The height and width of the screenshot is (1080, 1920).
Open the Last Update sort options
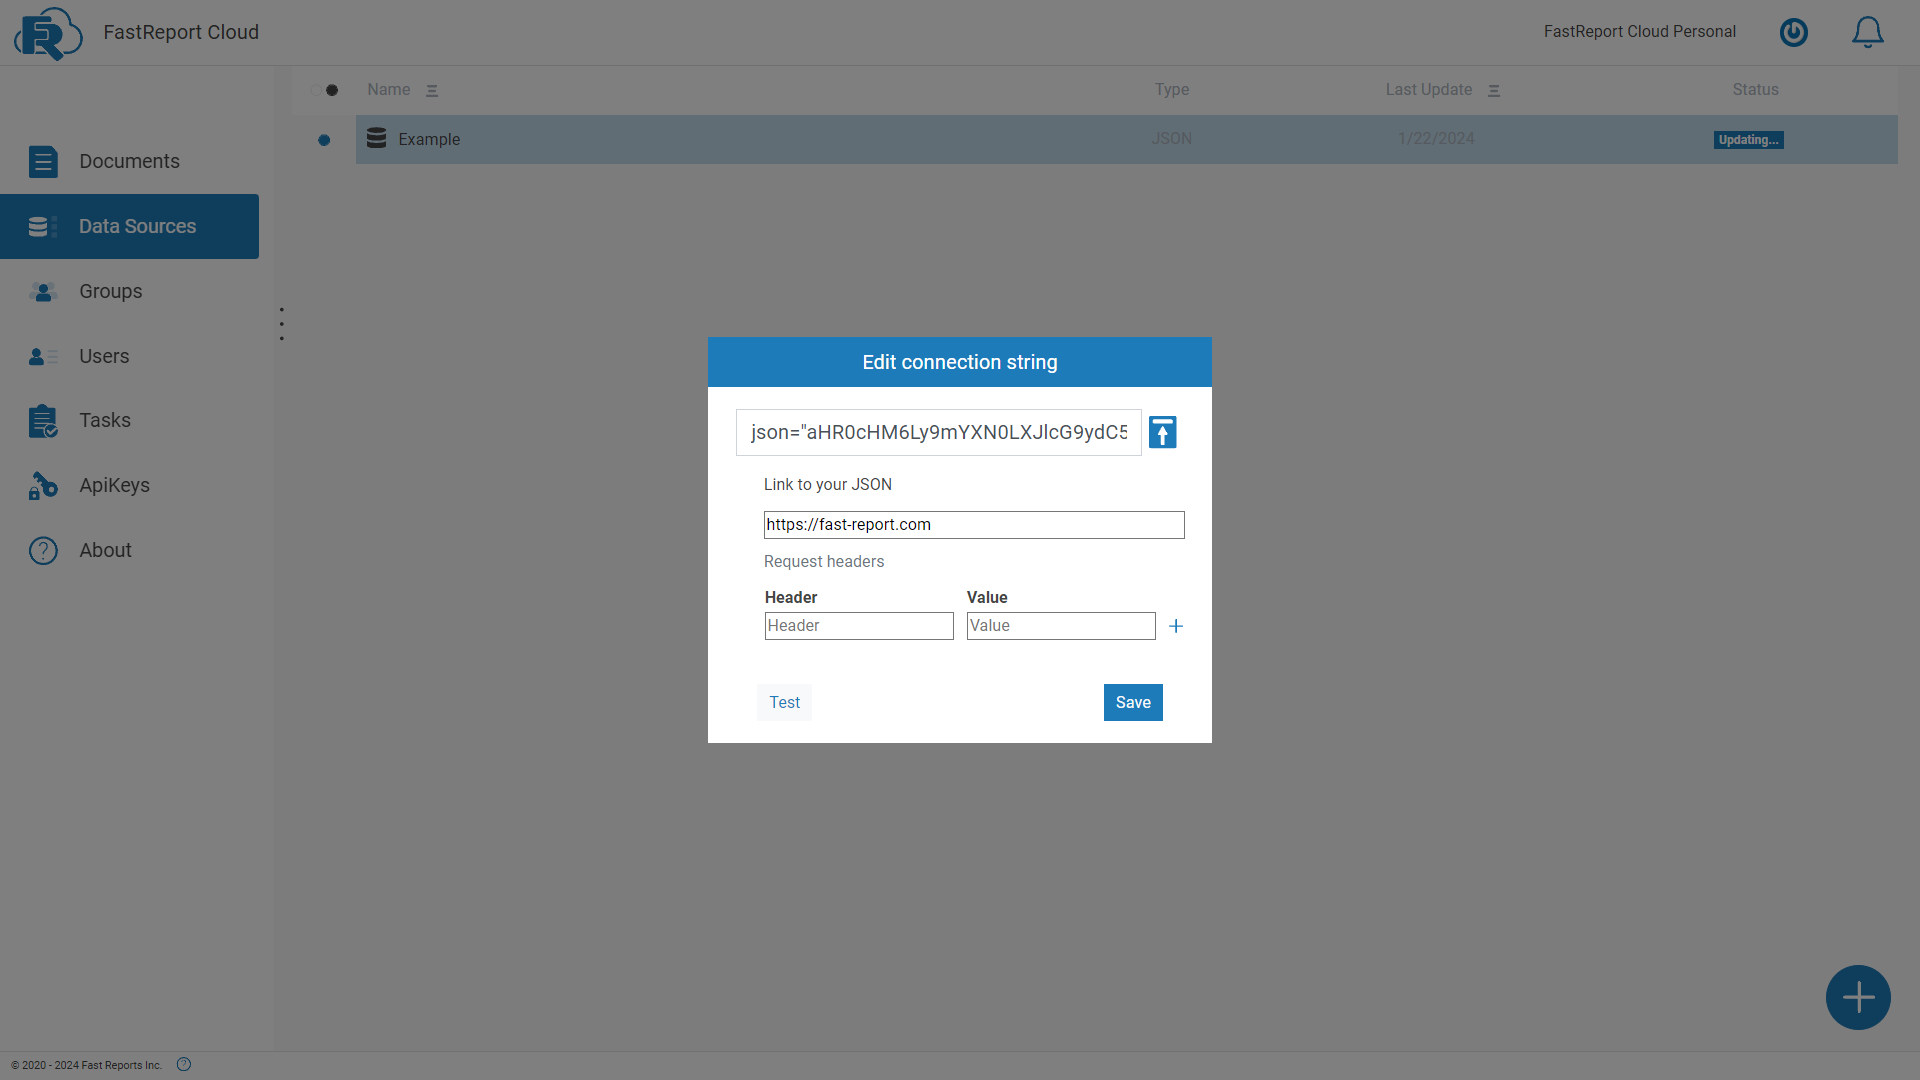(x=1494, y=90)
